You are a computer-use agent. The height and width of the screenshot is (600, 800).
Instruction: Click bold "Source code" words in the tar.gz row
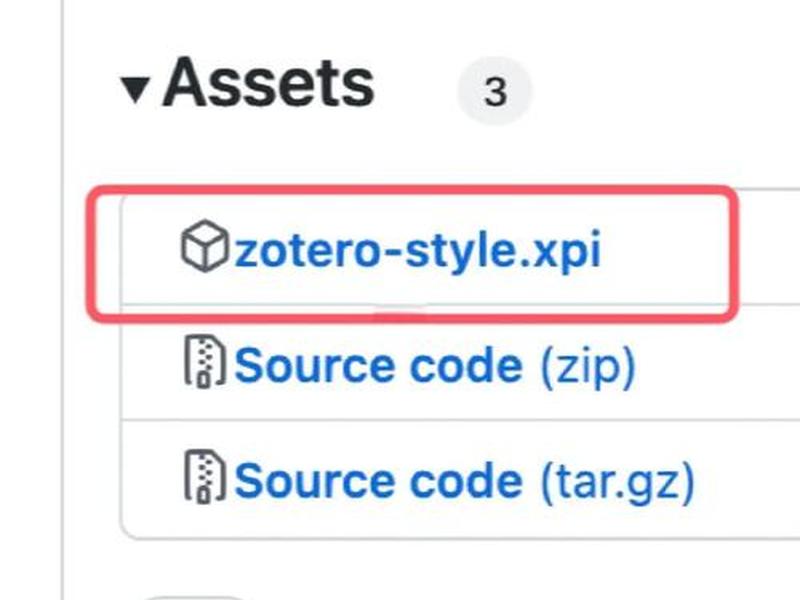(x=379, y=481)
